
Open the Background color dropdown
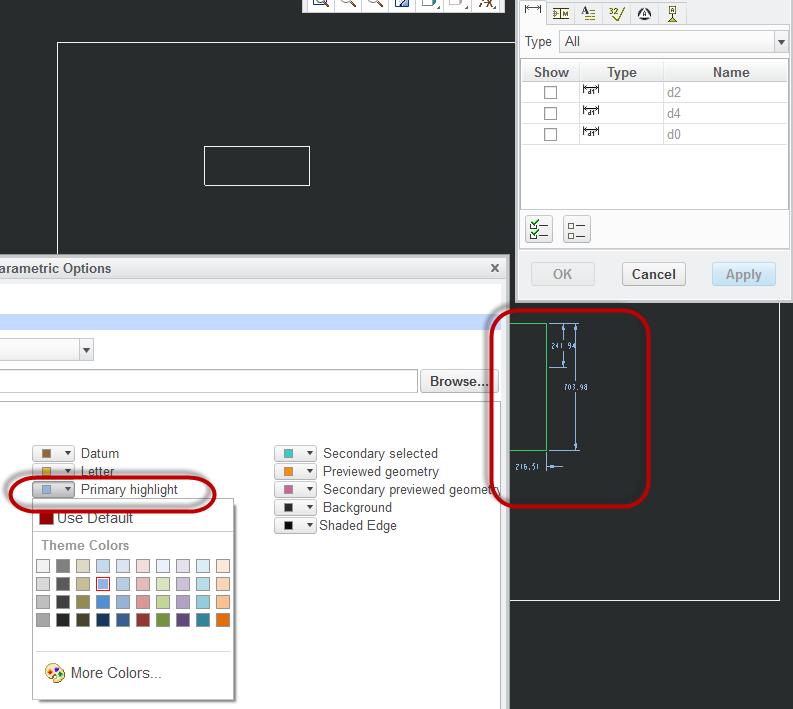[x=295, y=507]
